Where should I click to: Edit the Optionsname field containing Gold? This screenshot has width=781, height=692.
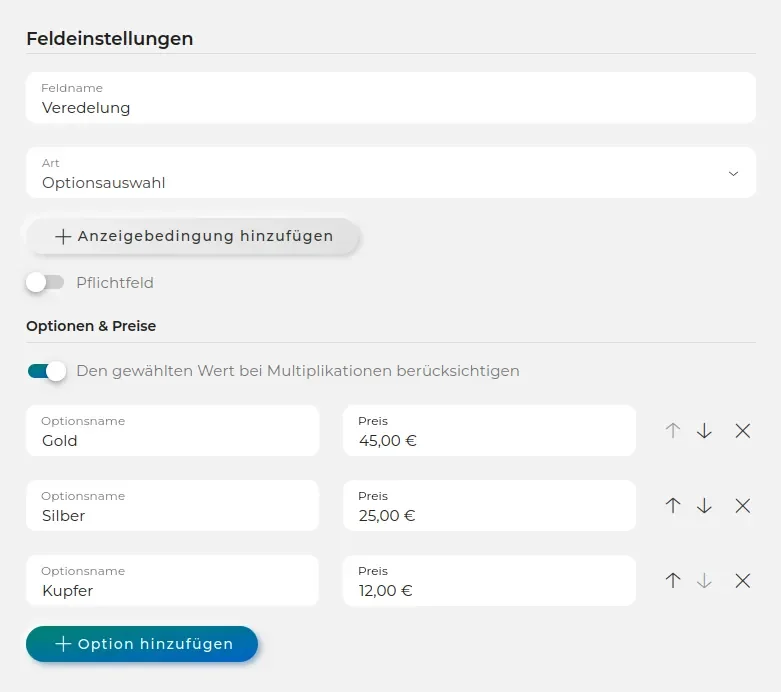[x=172, y=430]
